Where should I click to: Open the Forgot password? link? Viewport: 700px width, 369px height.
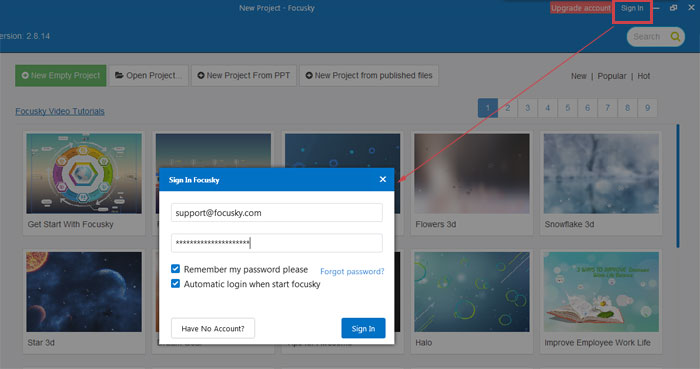[x=352, y=271]
